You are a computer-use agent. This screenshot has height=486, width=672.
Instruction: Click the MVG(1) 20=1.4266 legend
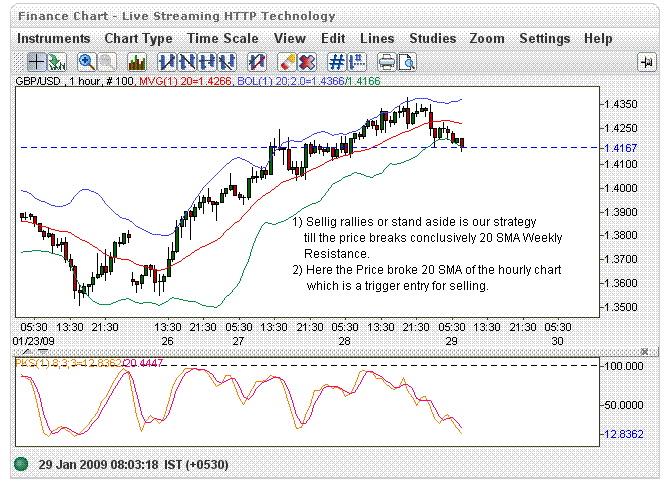pos(185,81)
